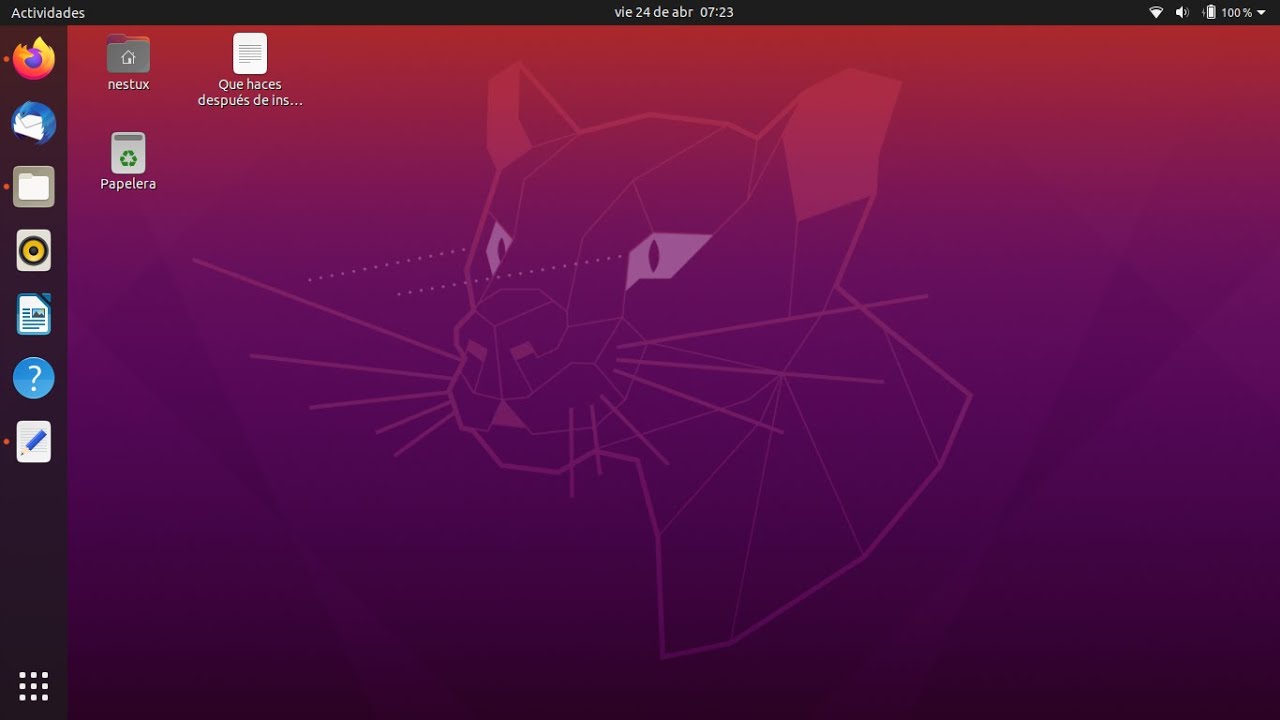Image resolution: width=1280 pixels, height=720 pixels.
Task: Expand the system menu arrow
Action: point(1261,12)
